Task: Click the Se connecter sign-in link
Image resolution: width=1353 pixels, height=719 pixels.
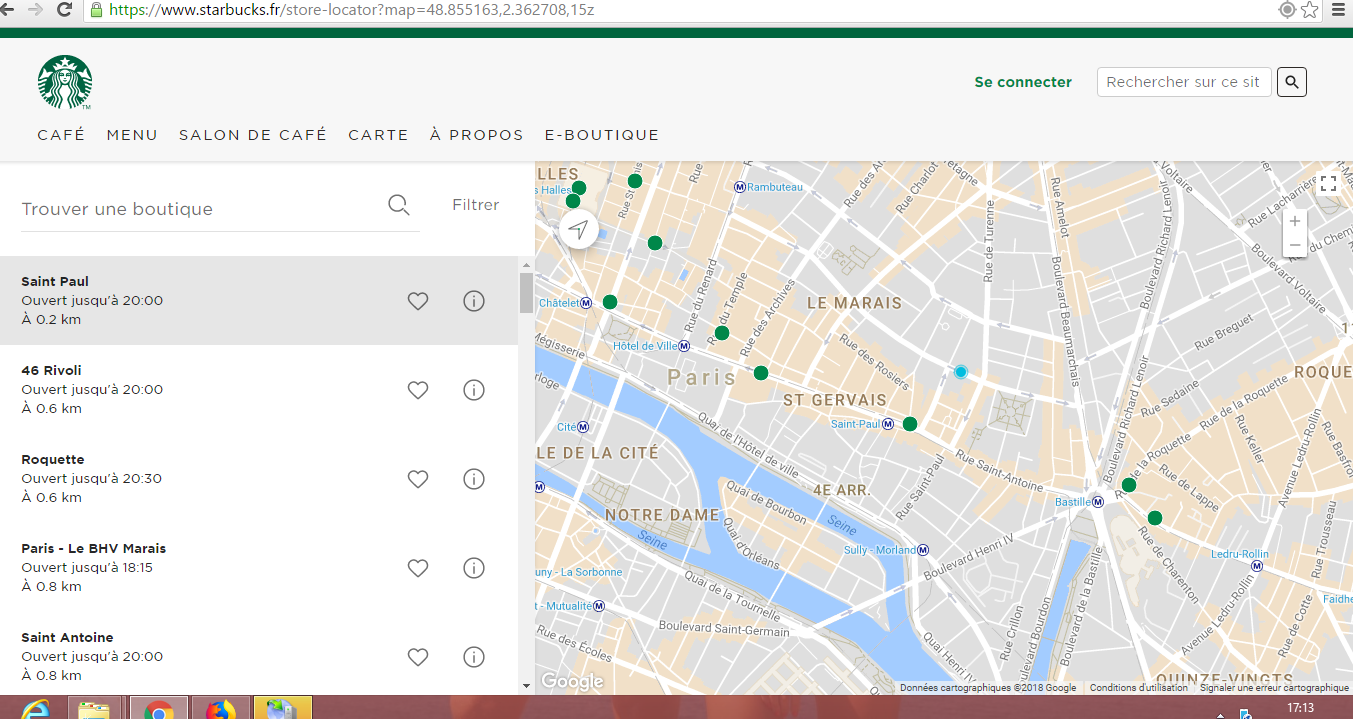Action: click(x=1023, y=82)
